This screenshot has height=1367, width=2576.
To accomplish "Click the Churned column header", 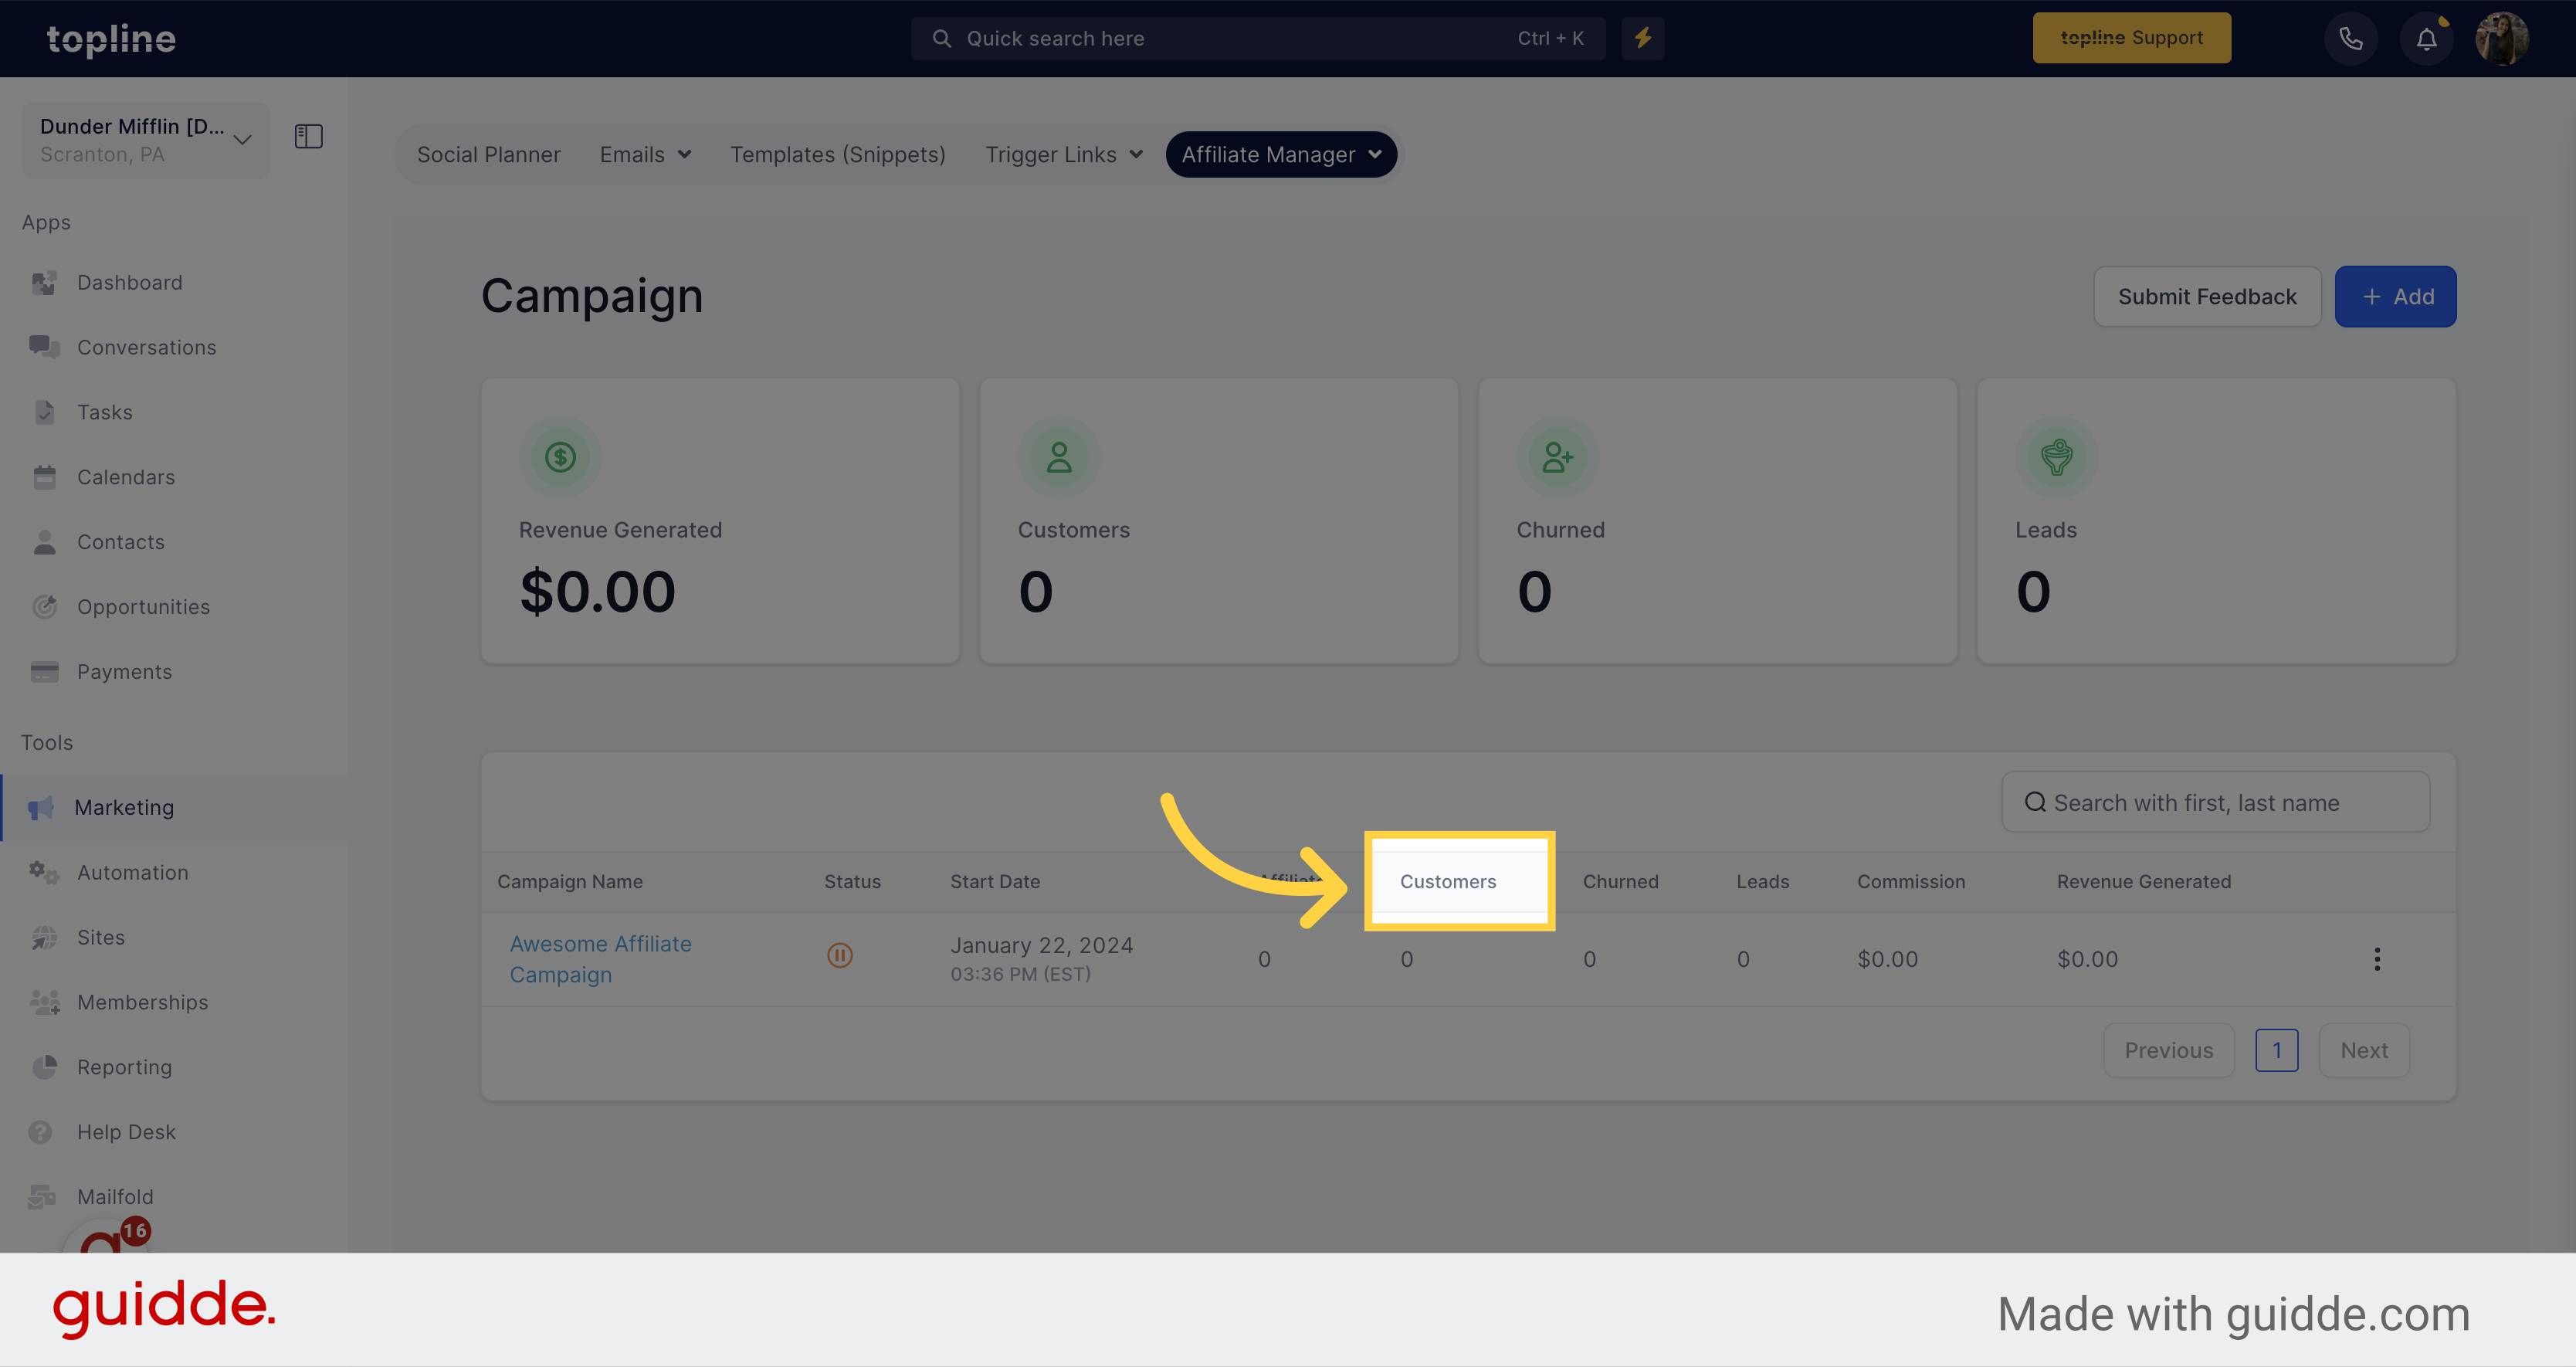I will [1620, 882].
